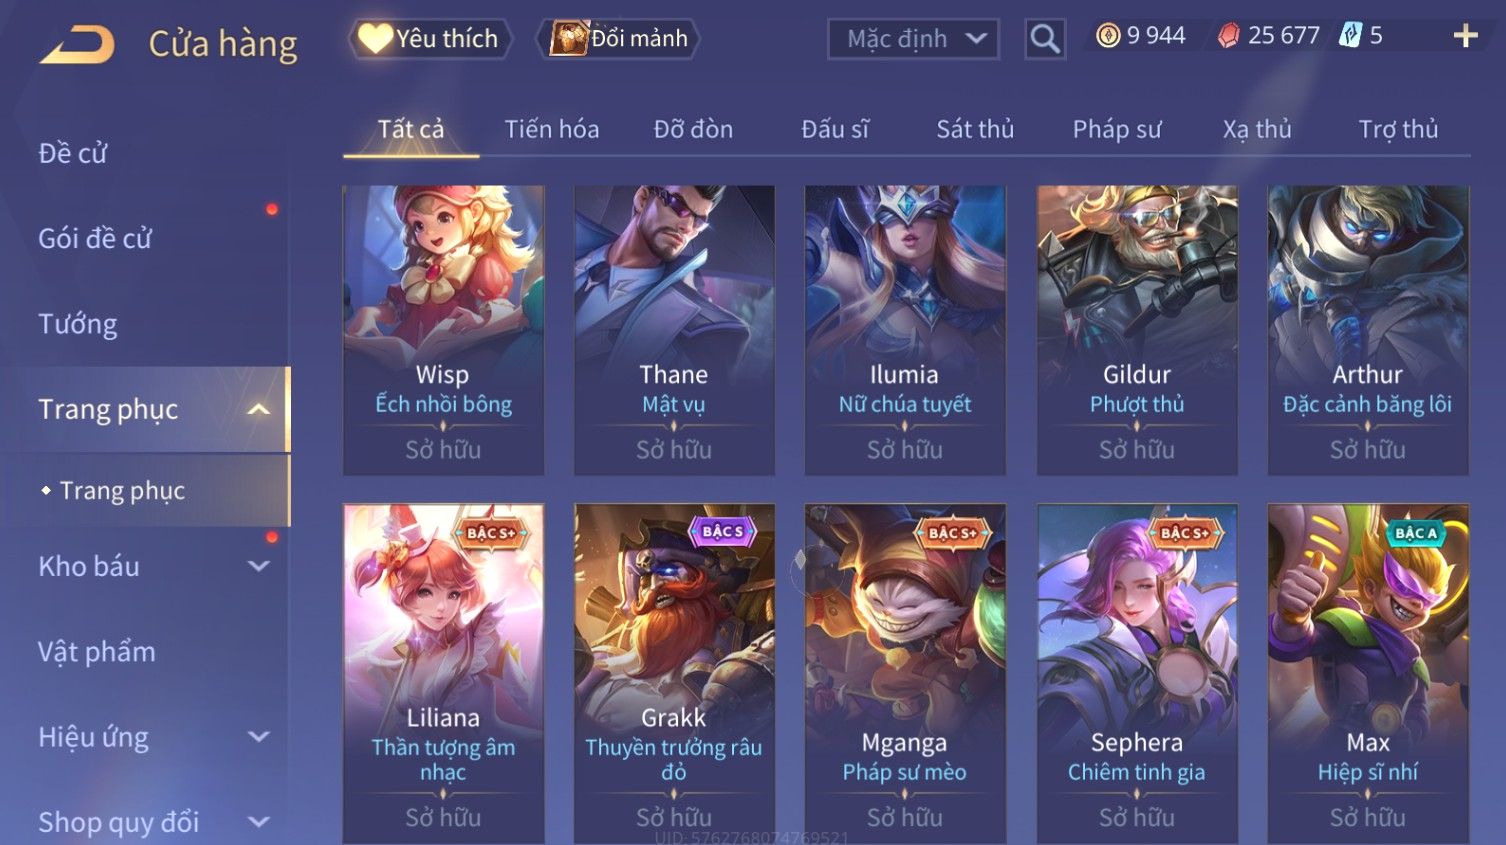Expand the Hiệu ứng section
The width and height of the screenshot is (1506, 845).
point(259,737)
